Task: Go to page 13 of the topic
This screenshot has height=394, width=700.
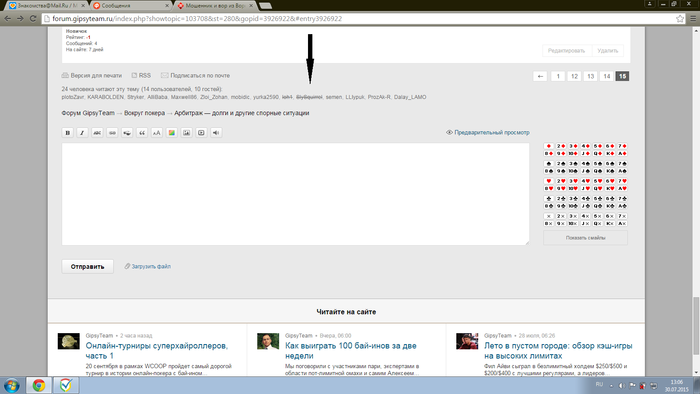Action: click(x=590, y=76)
